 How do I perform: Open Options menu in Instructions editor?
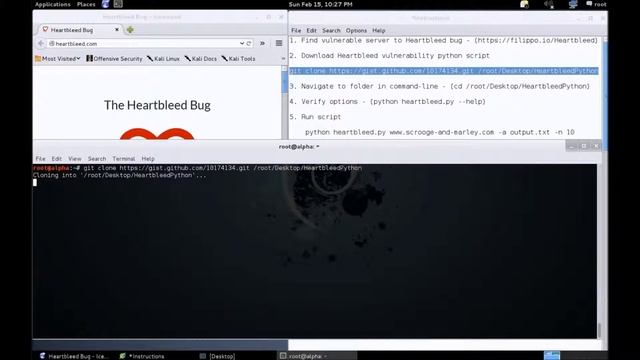point(356,31)
